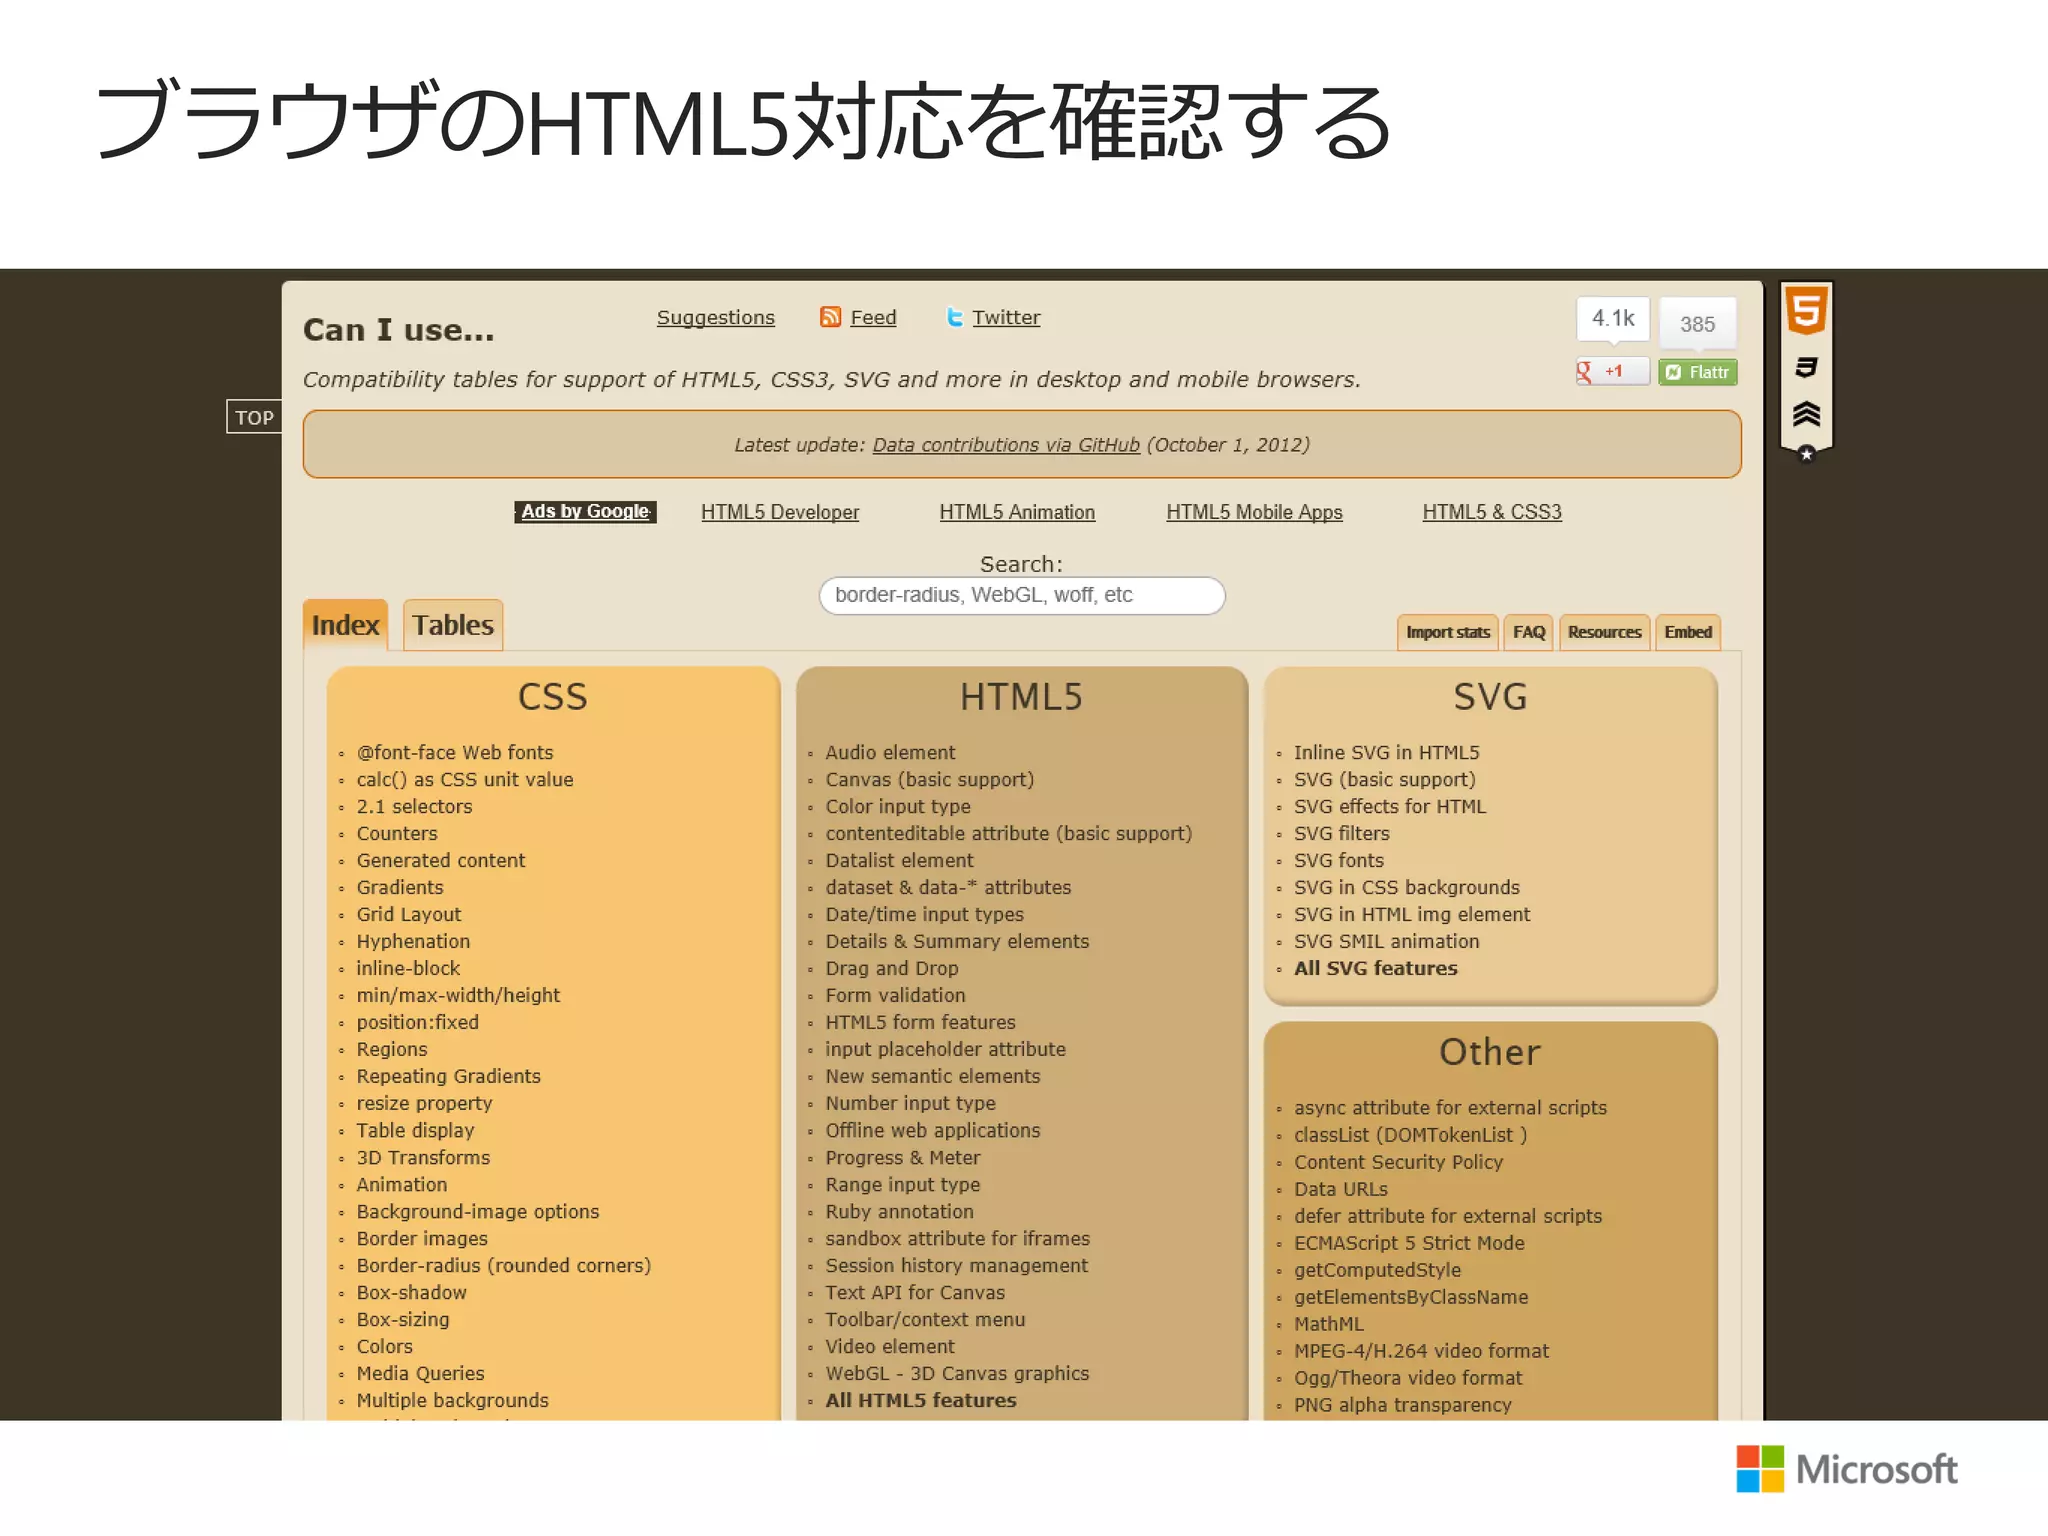Click the green Flattr button

point(1698,372)
